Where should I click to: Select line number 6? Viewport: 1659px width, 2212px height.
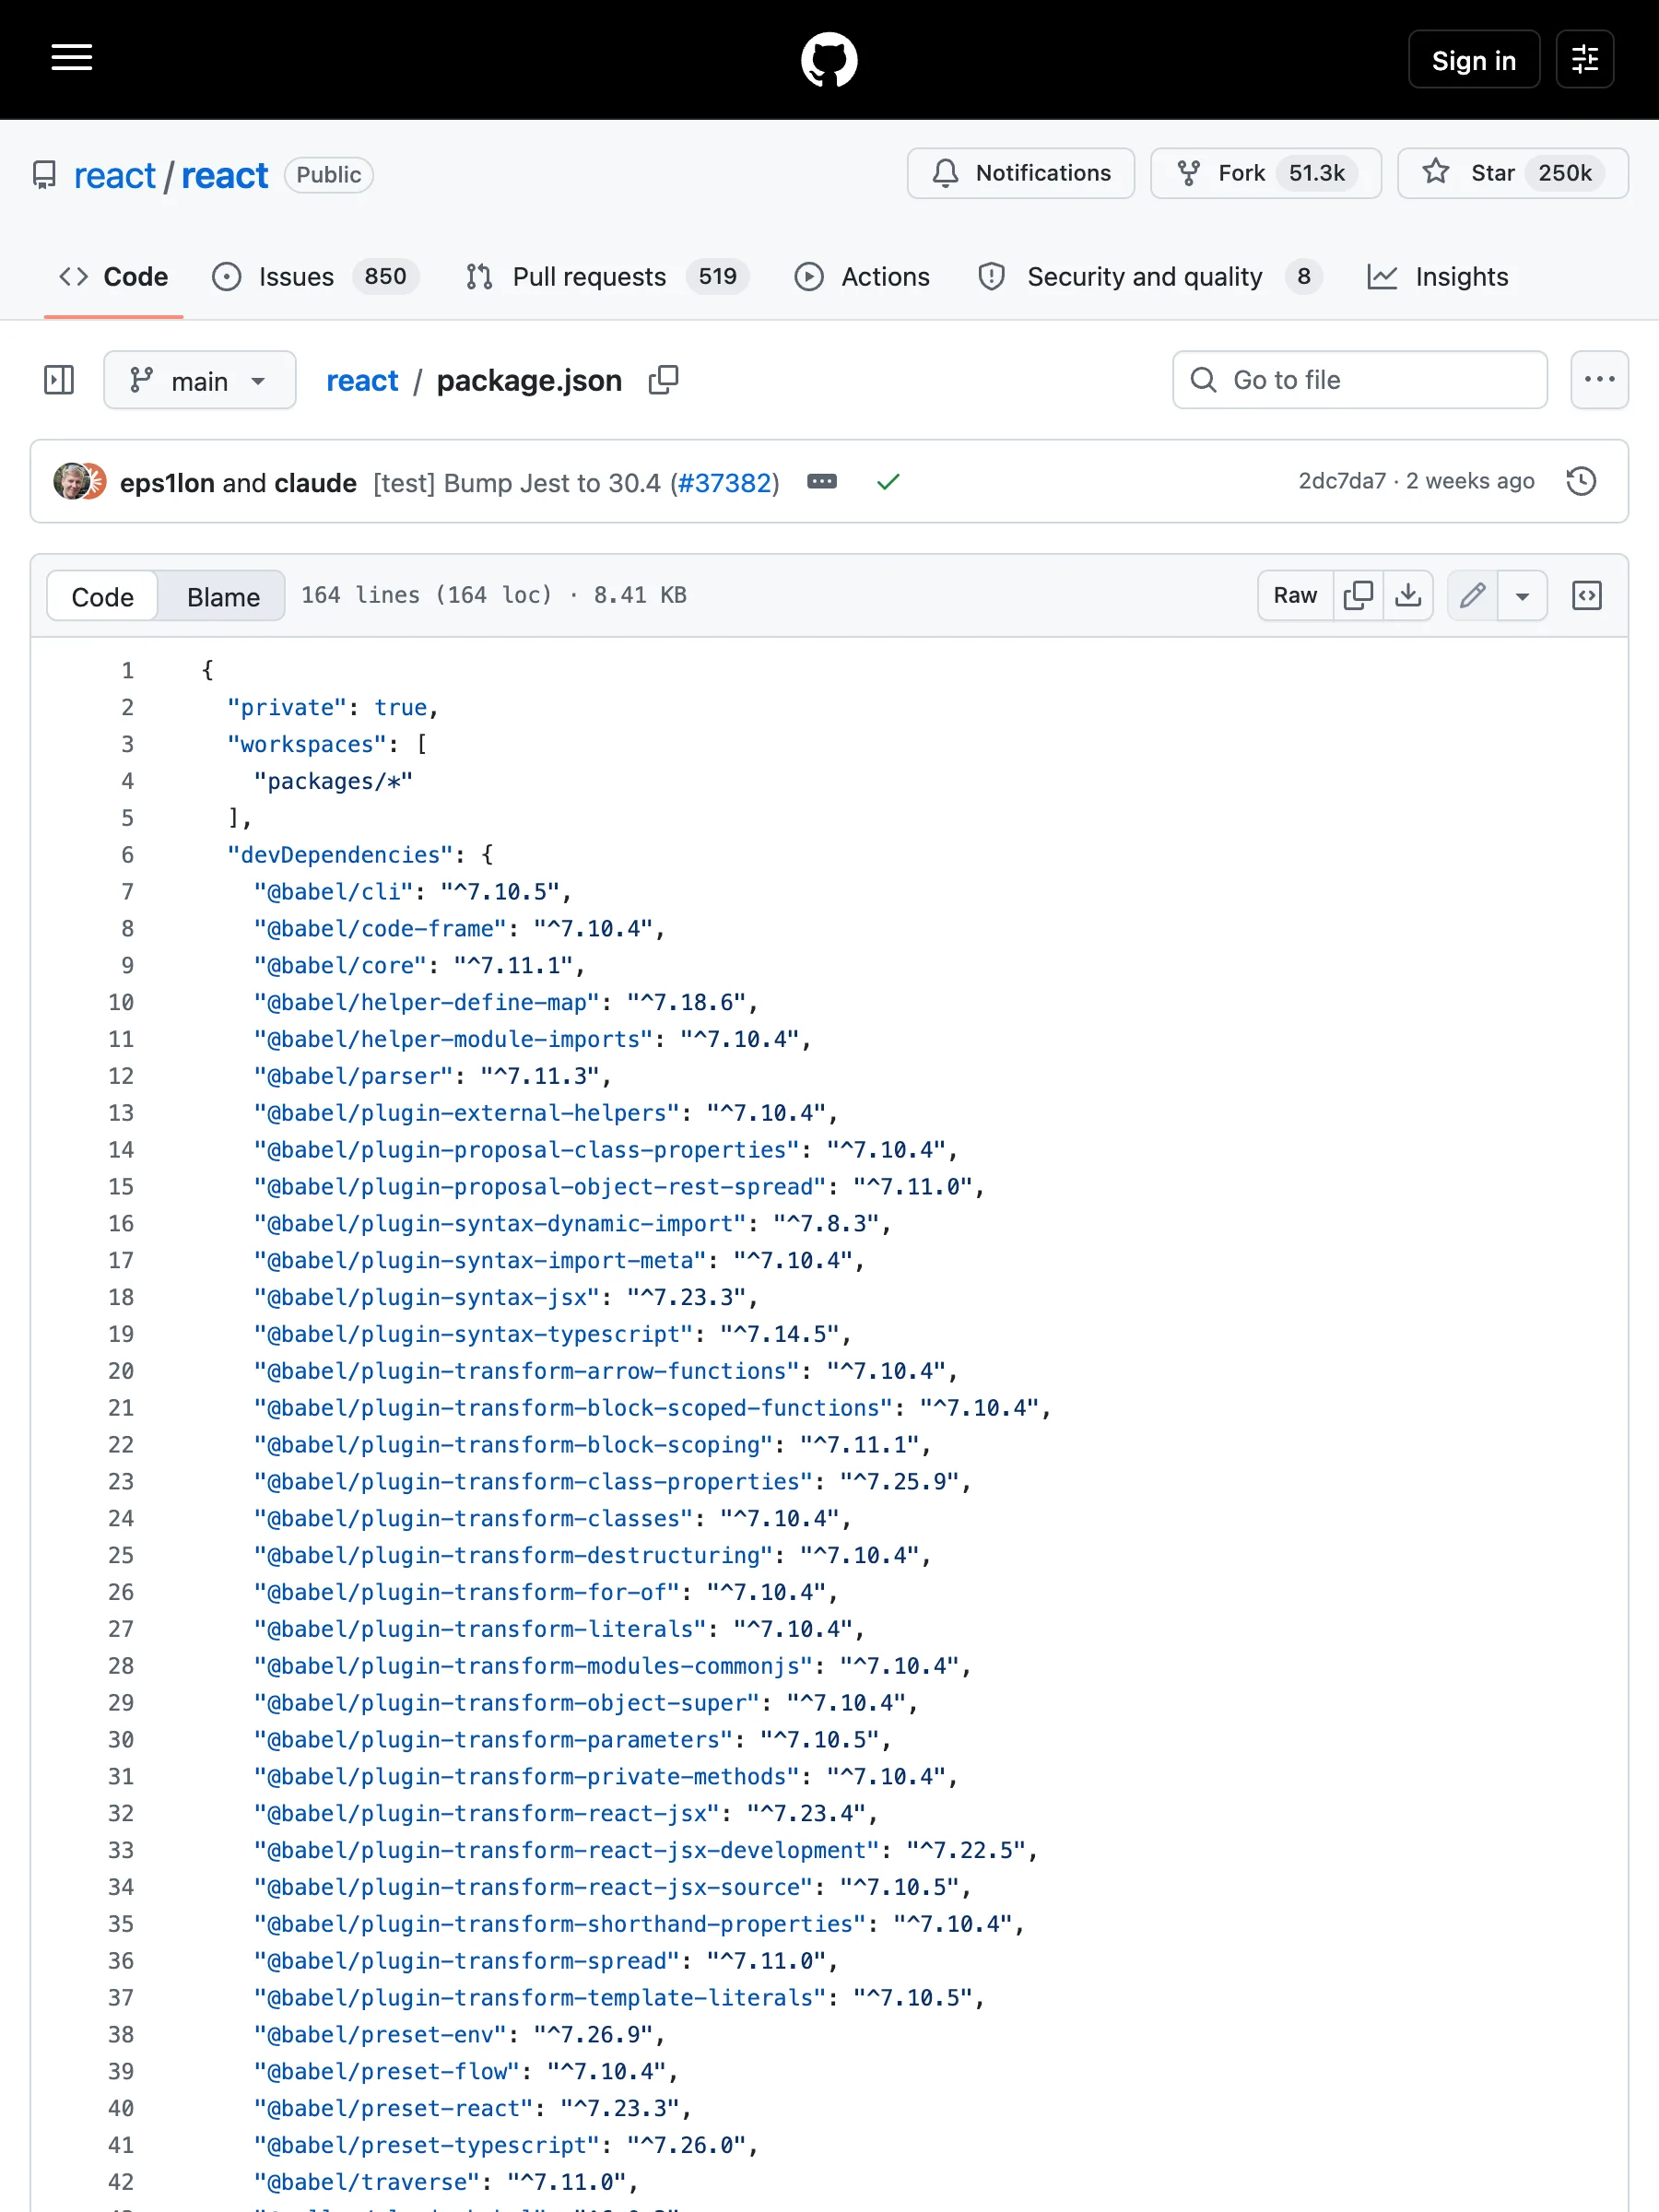(127, 855)
